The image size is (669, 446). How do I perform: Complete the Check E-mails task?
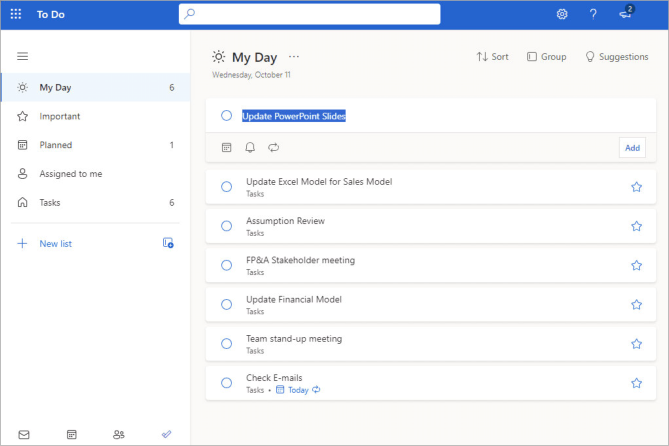227,383
